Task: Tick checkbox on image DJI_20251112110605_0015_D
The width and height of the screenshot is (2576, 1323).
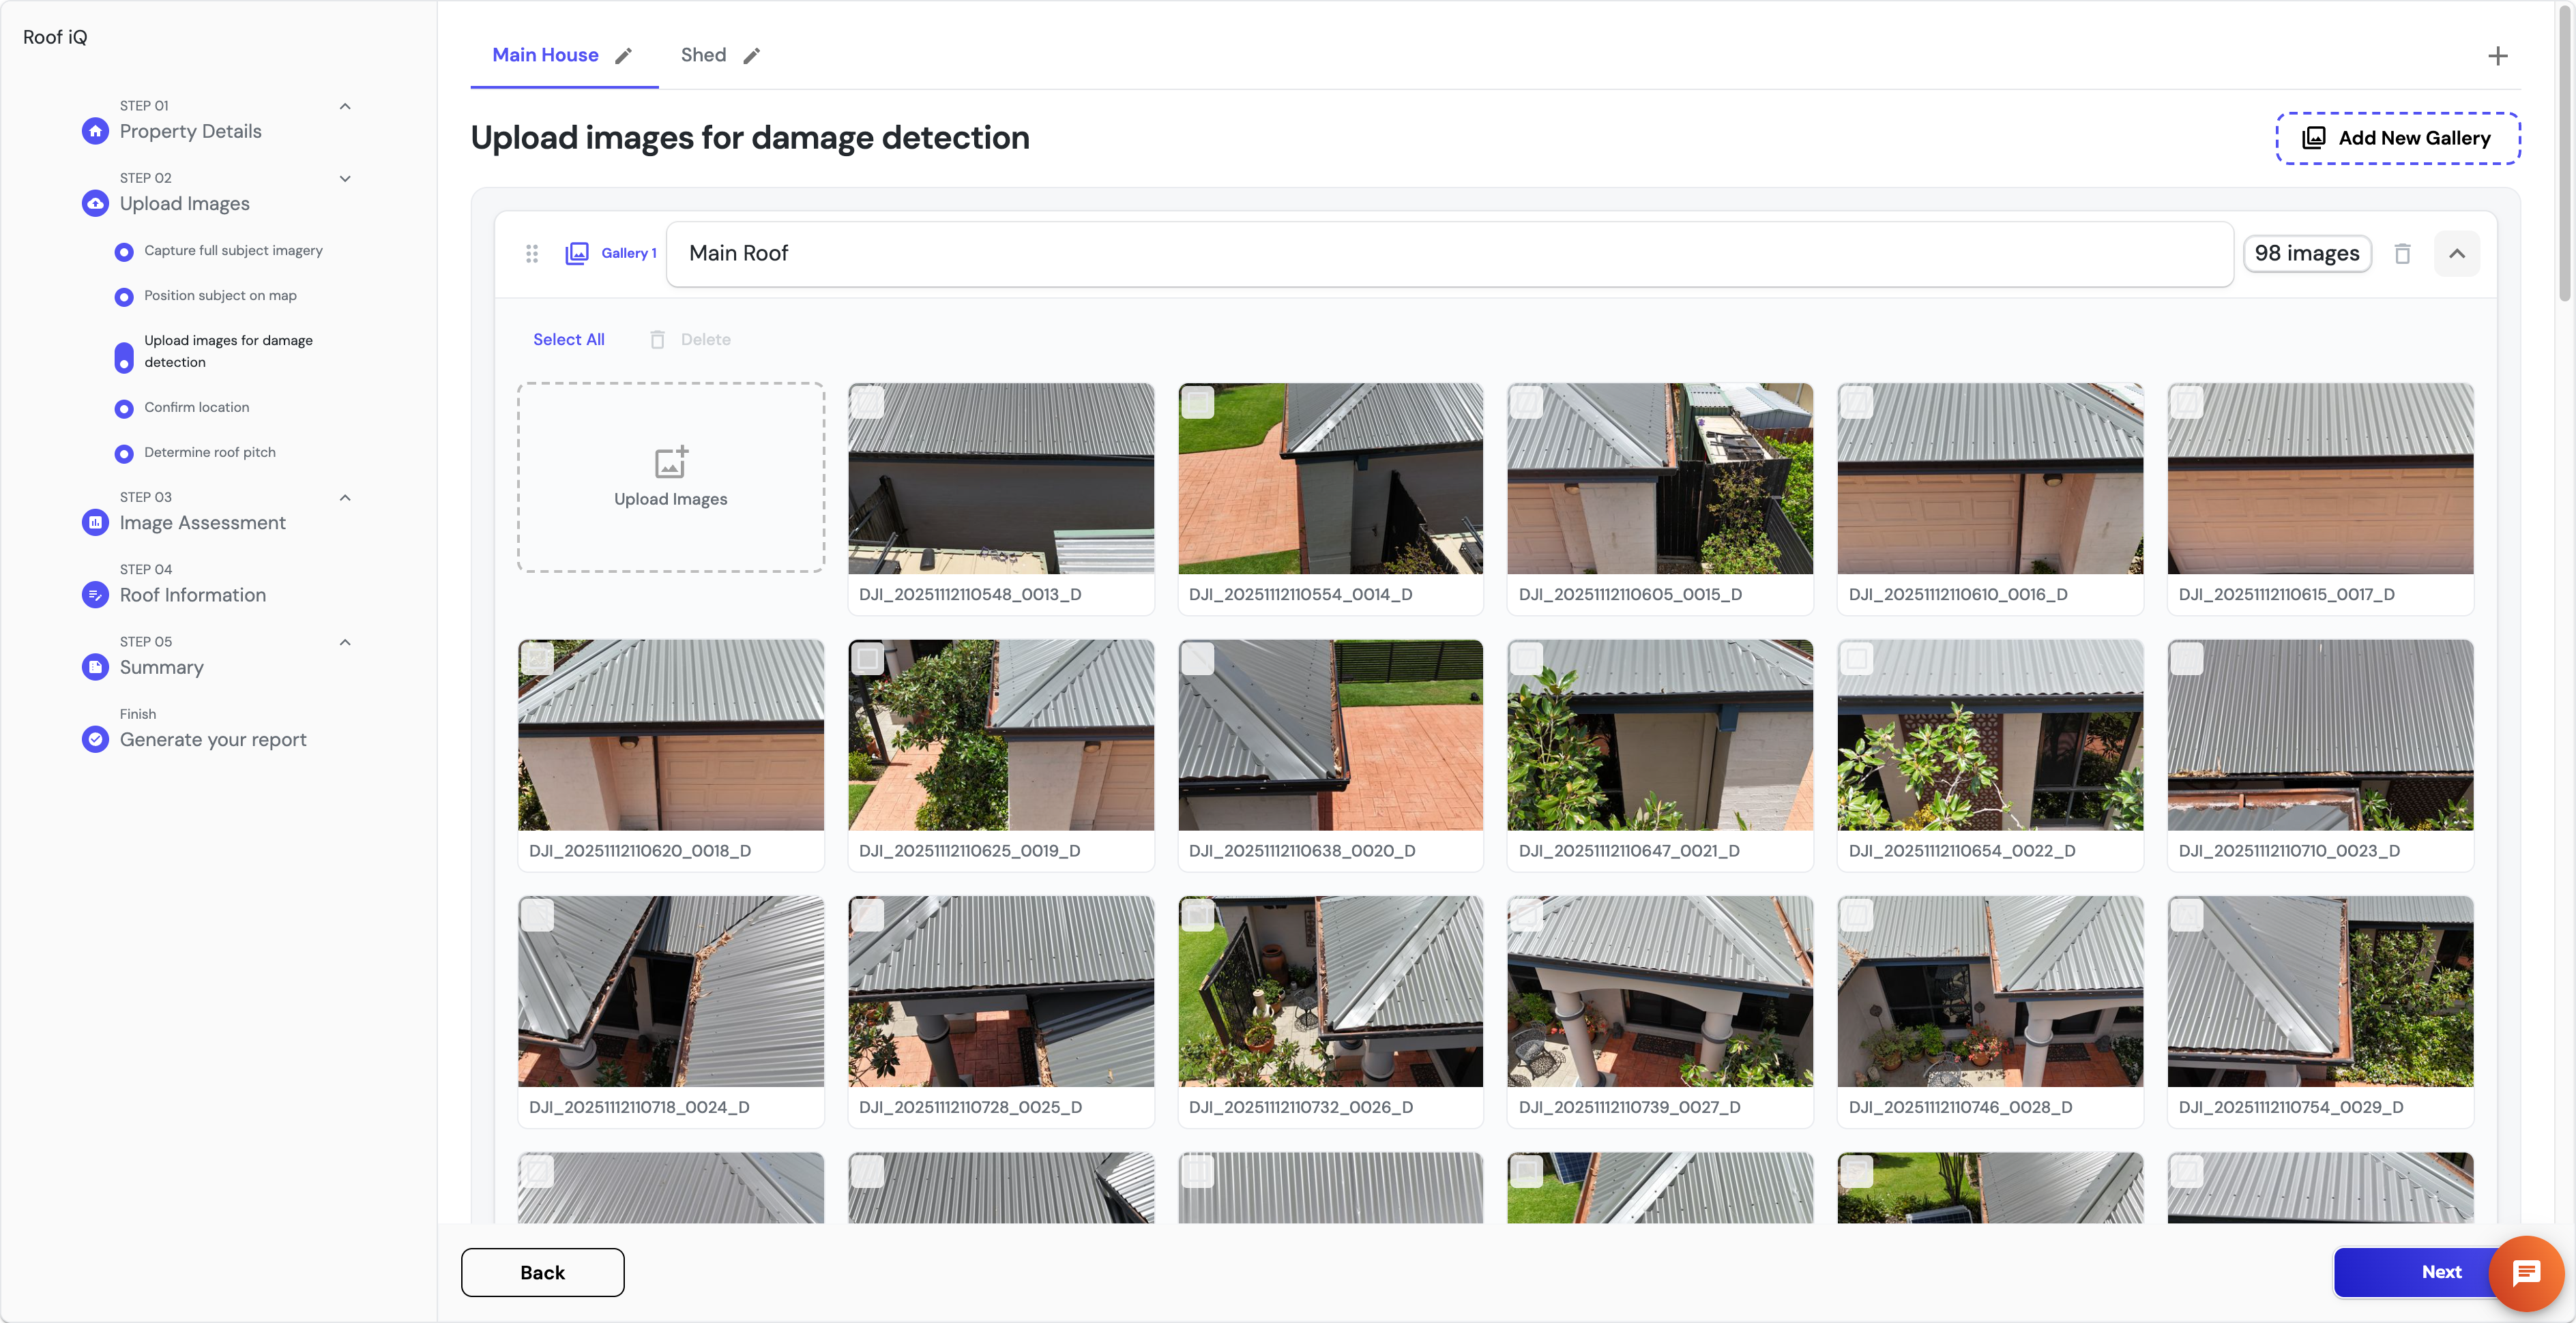Action: (x=1526, y=402)
